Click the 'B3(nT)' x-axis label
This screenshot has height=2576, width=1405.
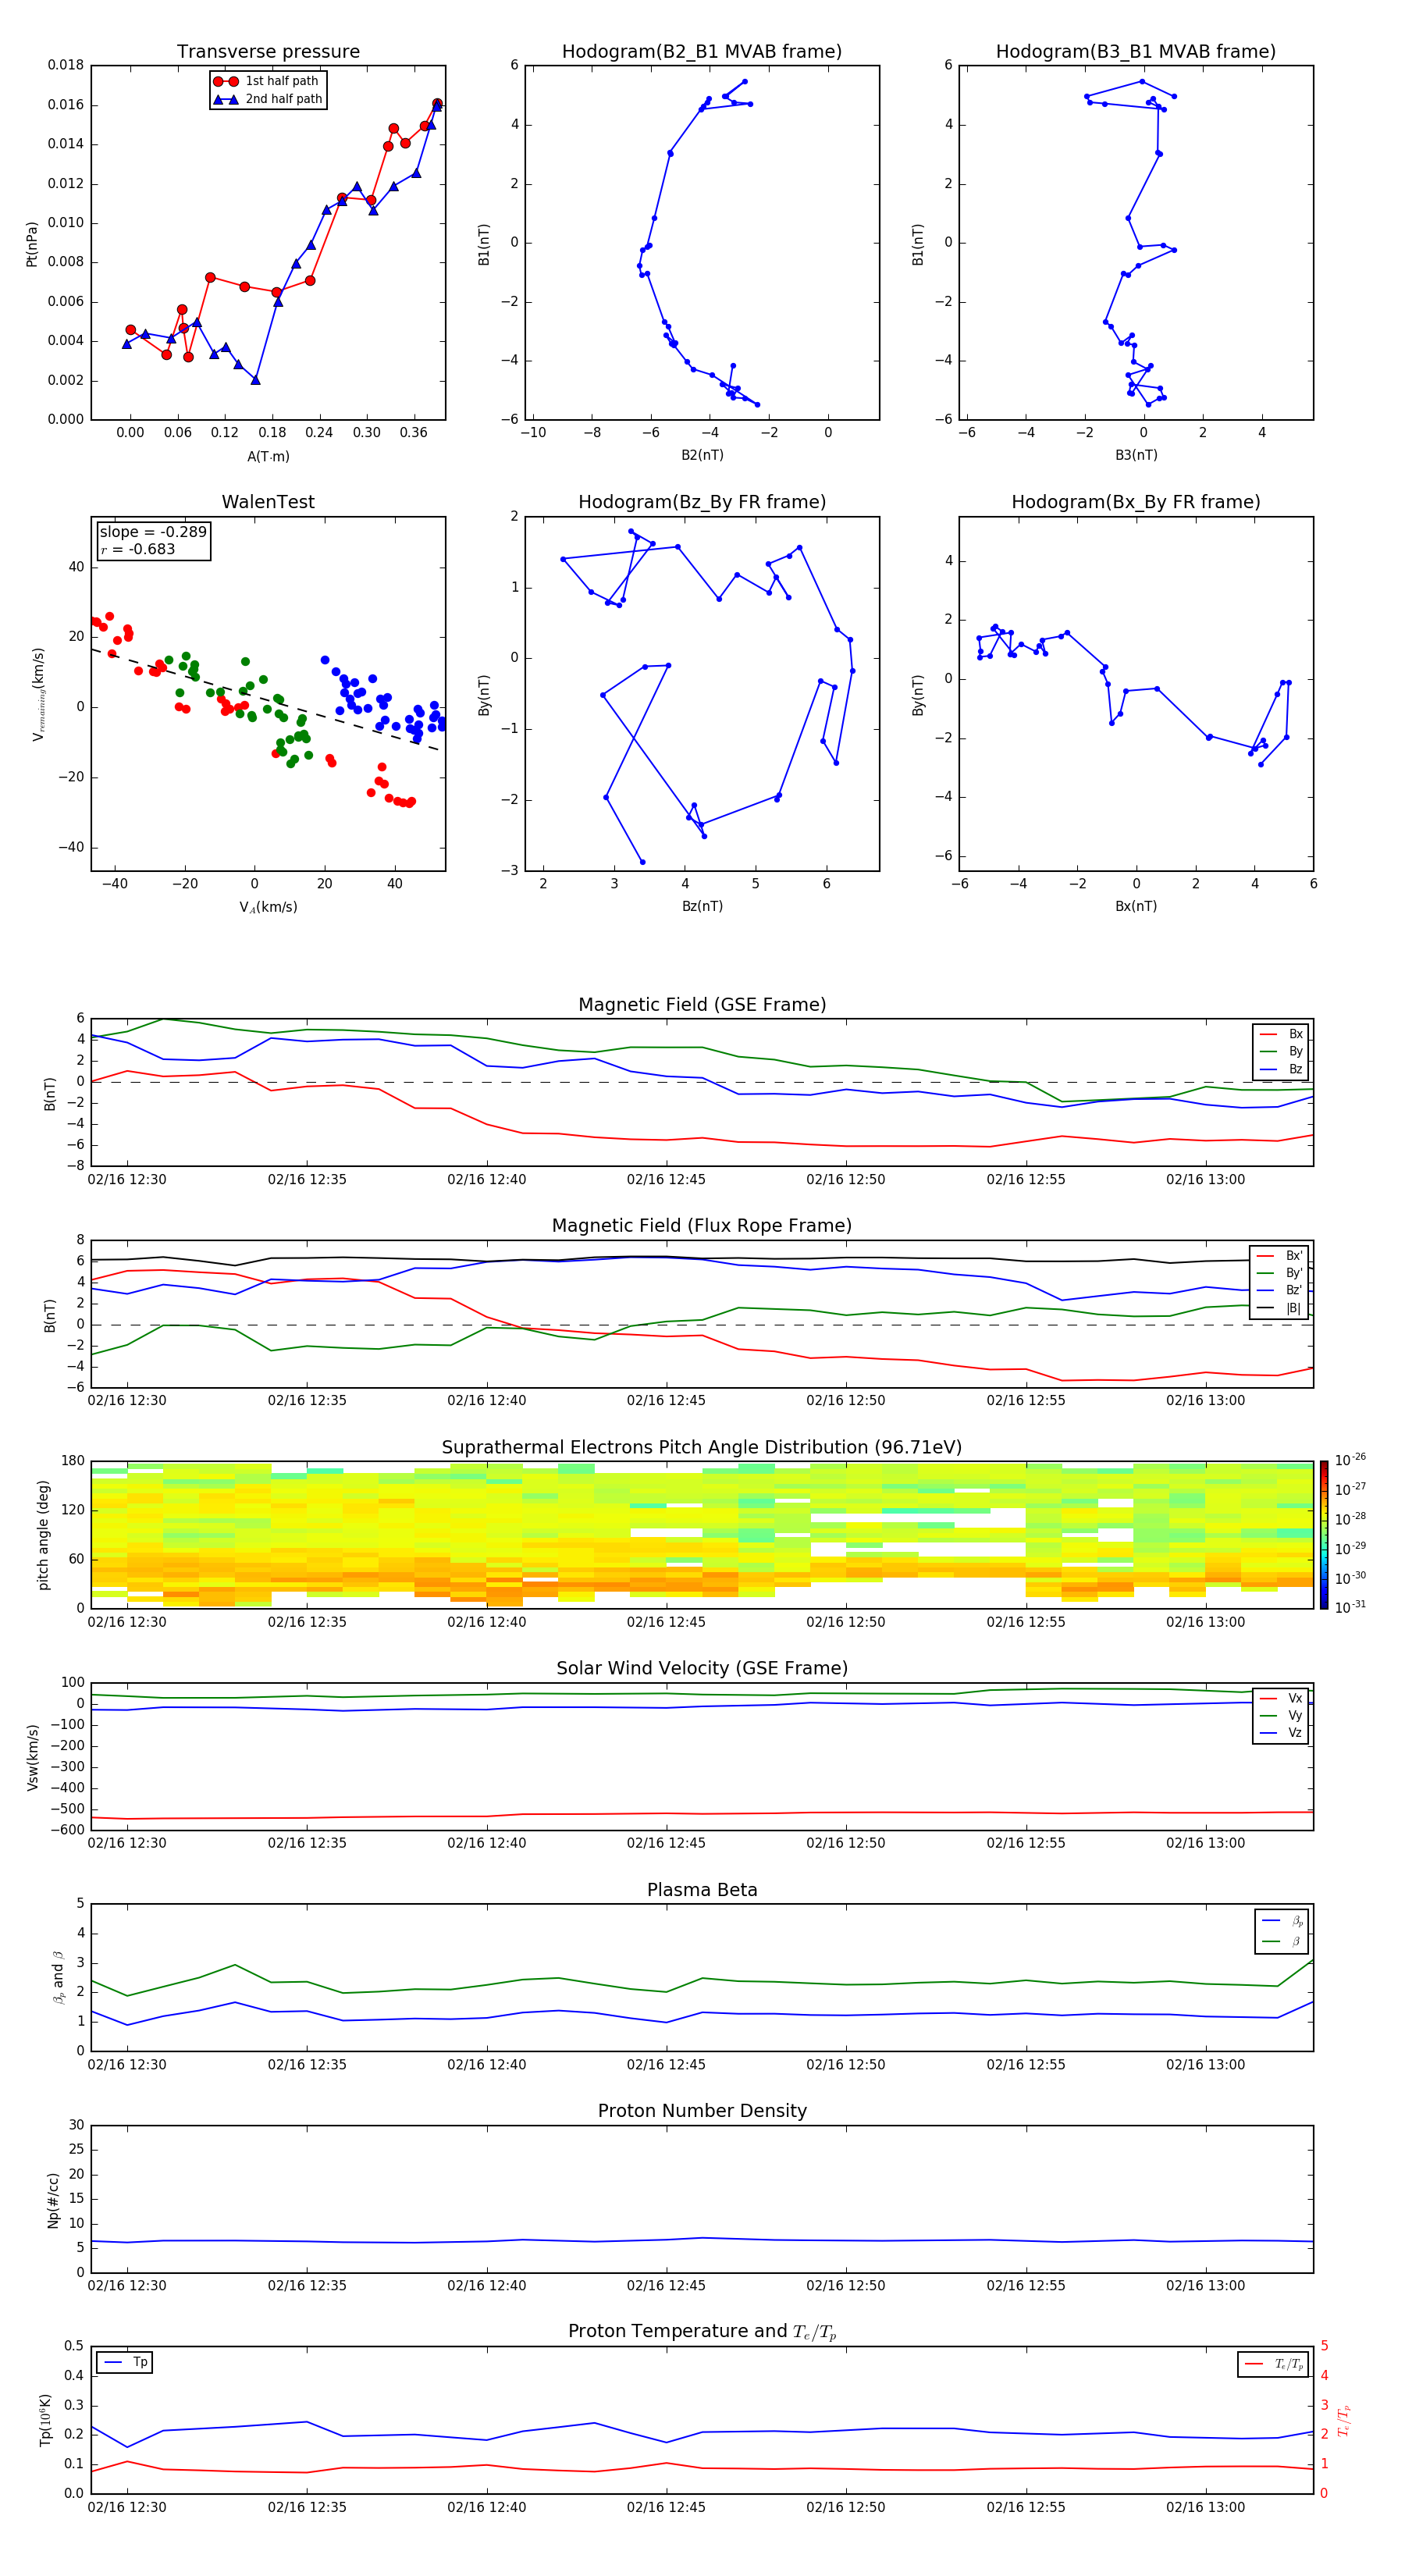[x=1136, y=456]
